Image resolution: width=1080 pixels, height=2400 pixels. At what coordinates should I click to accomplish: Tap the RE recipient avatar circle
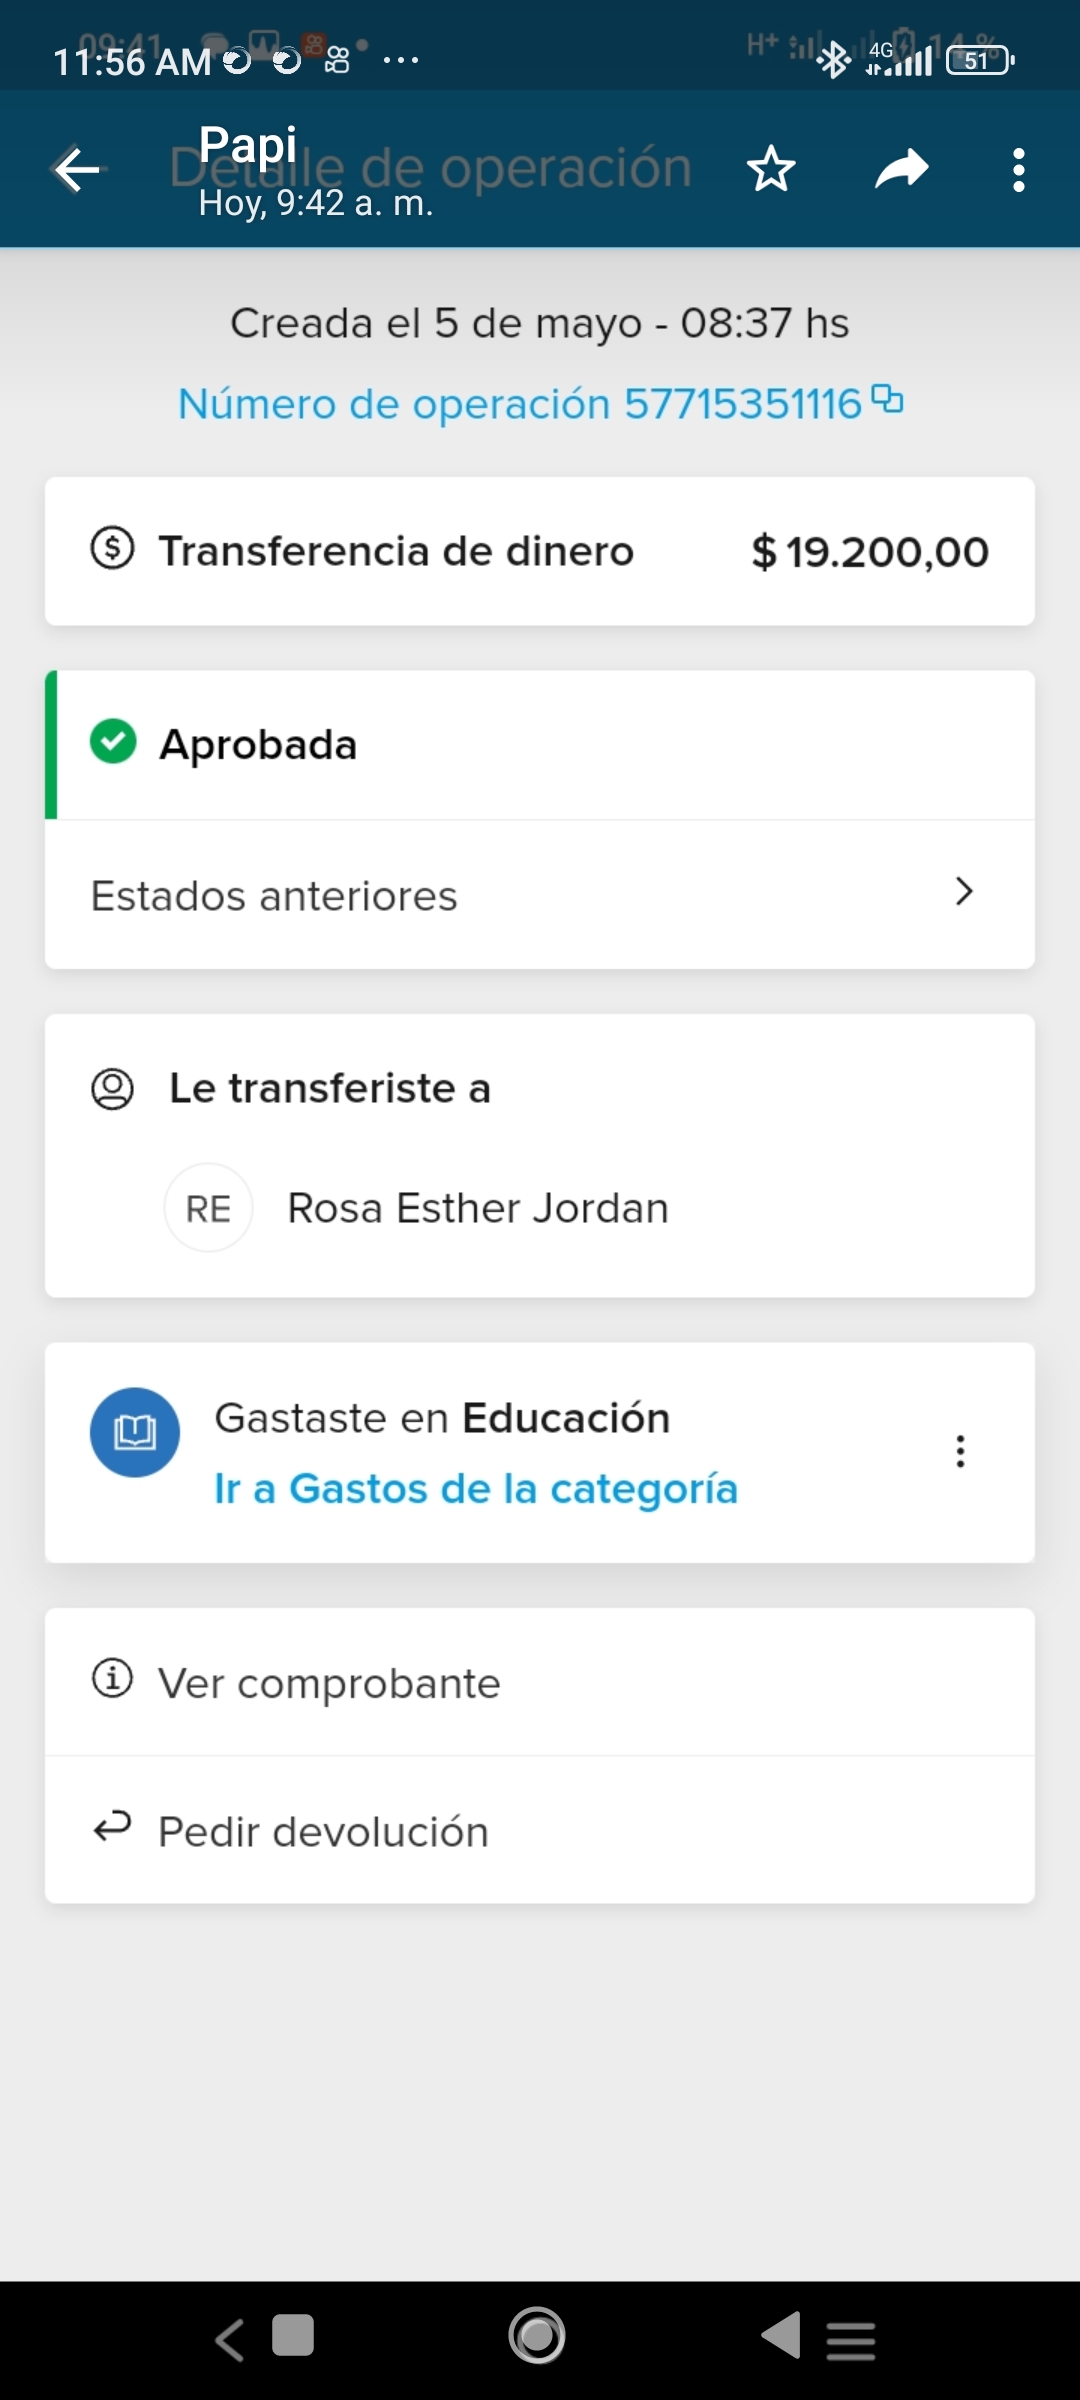pyautogui.click(x=208, y=1208)
